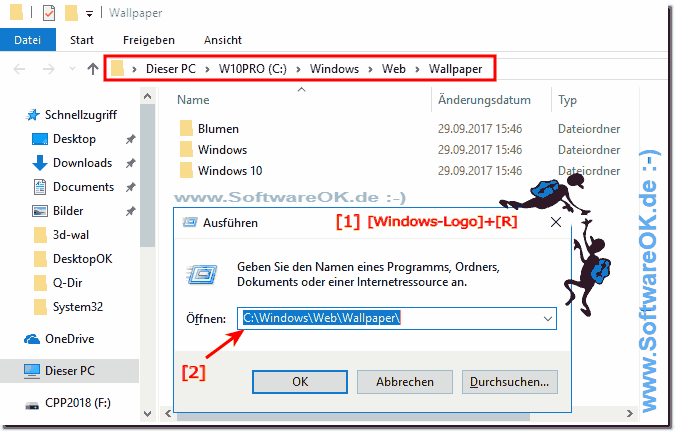Screen dimensions: 675x432
Task: Select the Windows 10 folder icon
Action: [186, 170]
